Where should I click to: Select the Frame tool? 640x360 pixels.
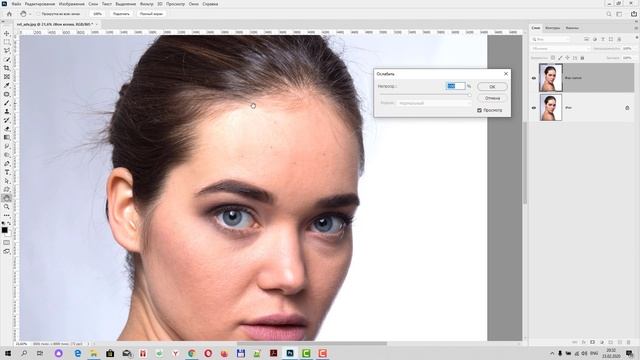click(x=7, y=77)
